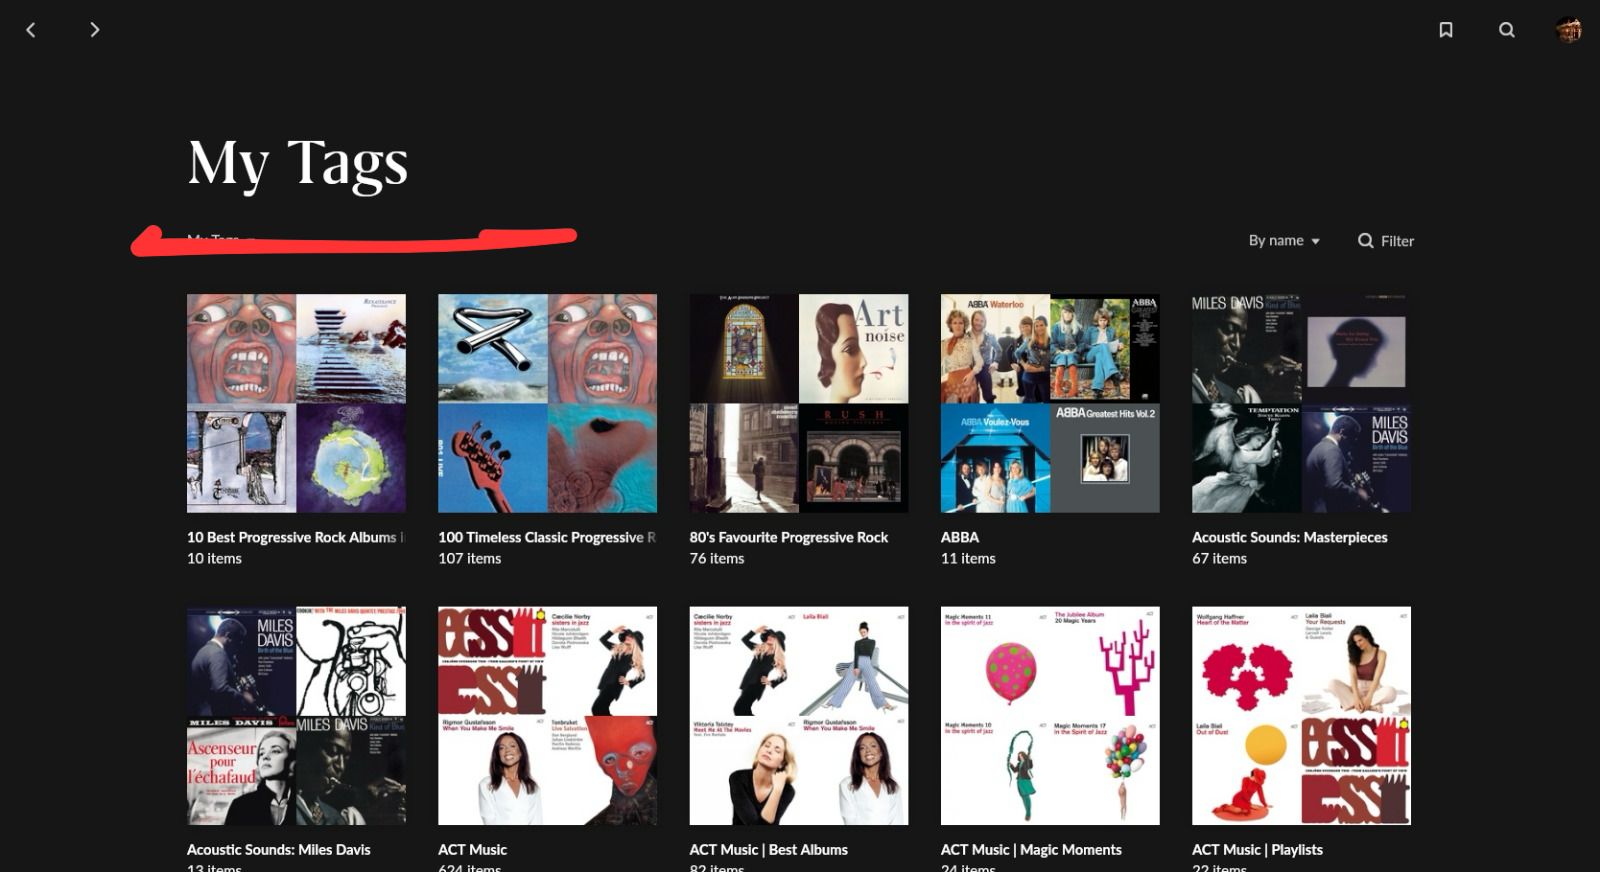Click the '107 items' count text

[x=470, y=558]
